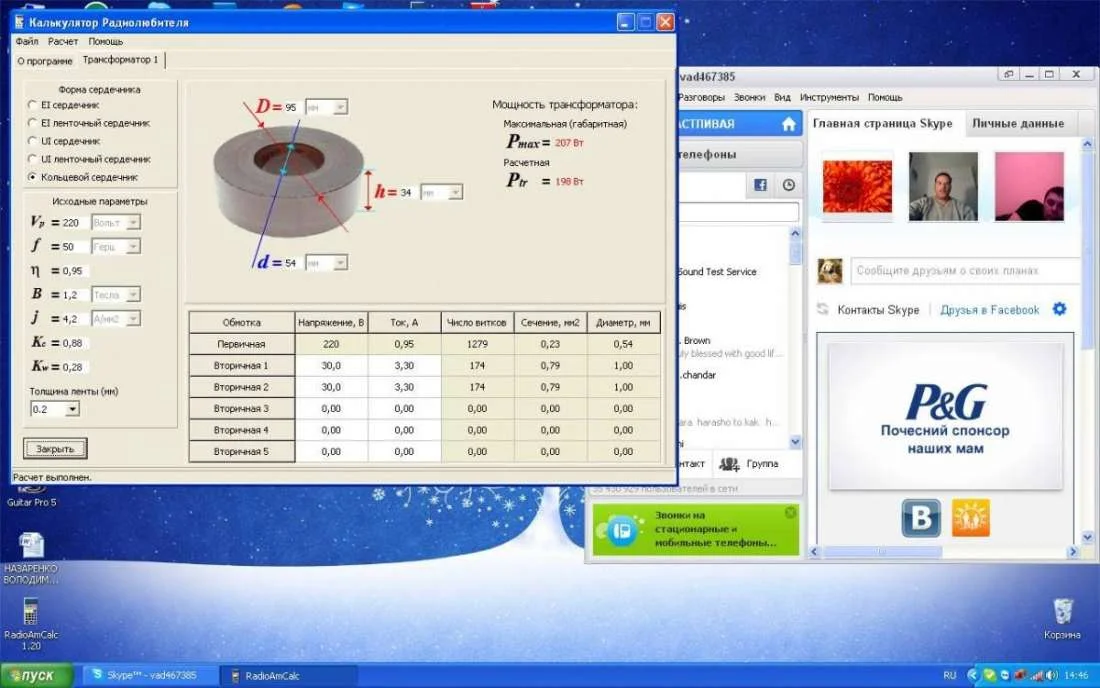Open contacts settings gear icon in Skype
Viewport: 1100px width, 688px height.
point(1059,309)
